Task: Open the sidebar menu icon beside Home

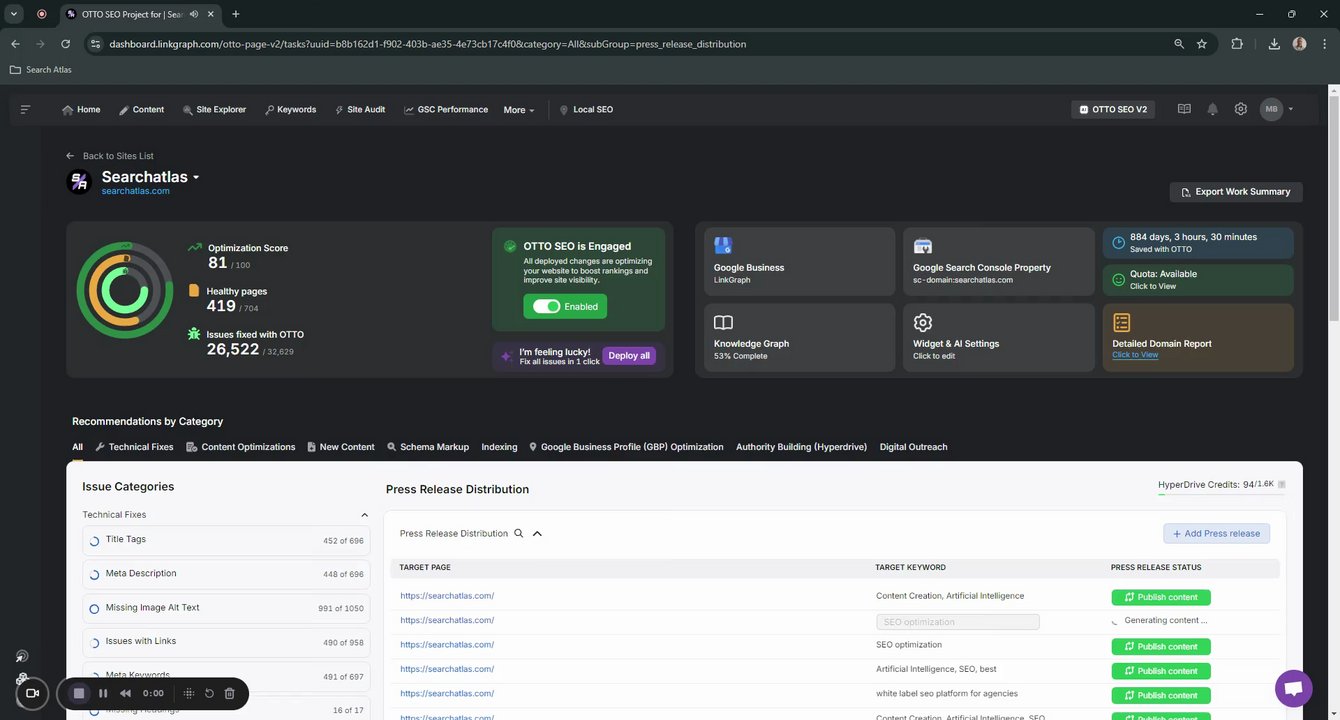Action: coord(25,109)
